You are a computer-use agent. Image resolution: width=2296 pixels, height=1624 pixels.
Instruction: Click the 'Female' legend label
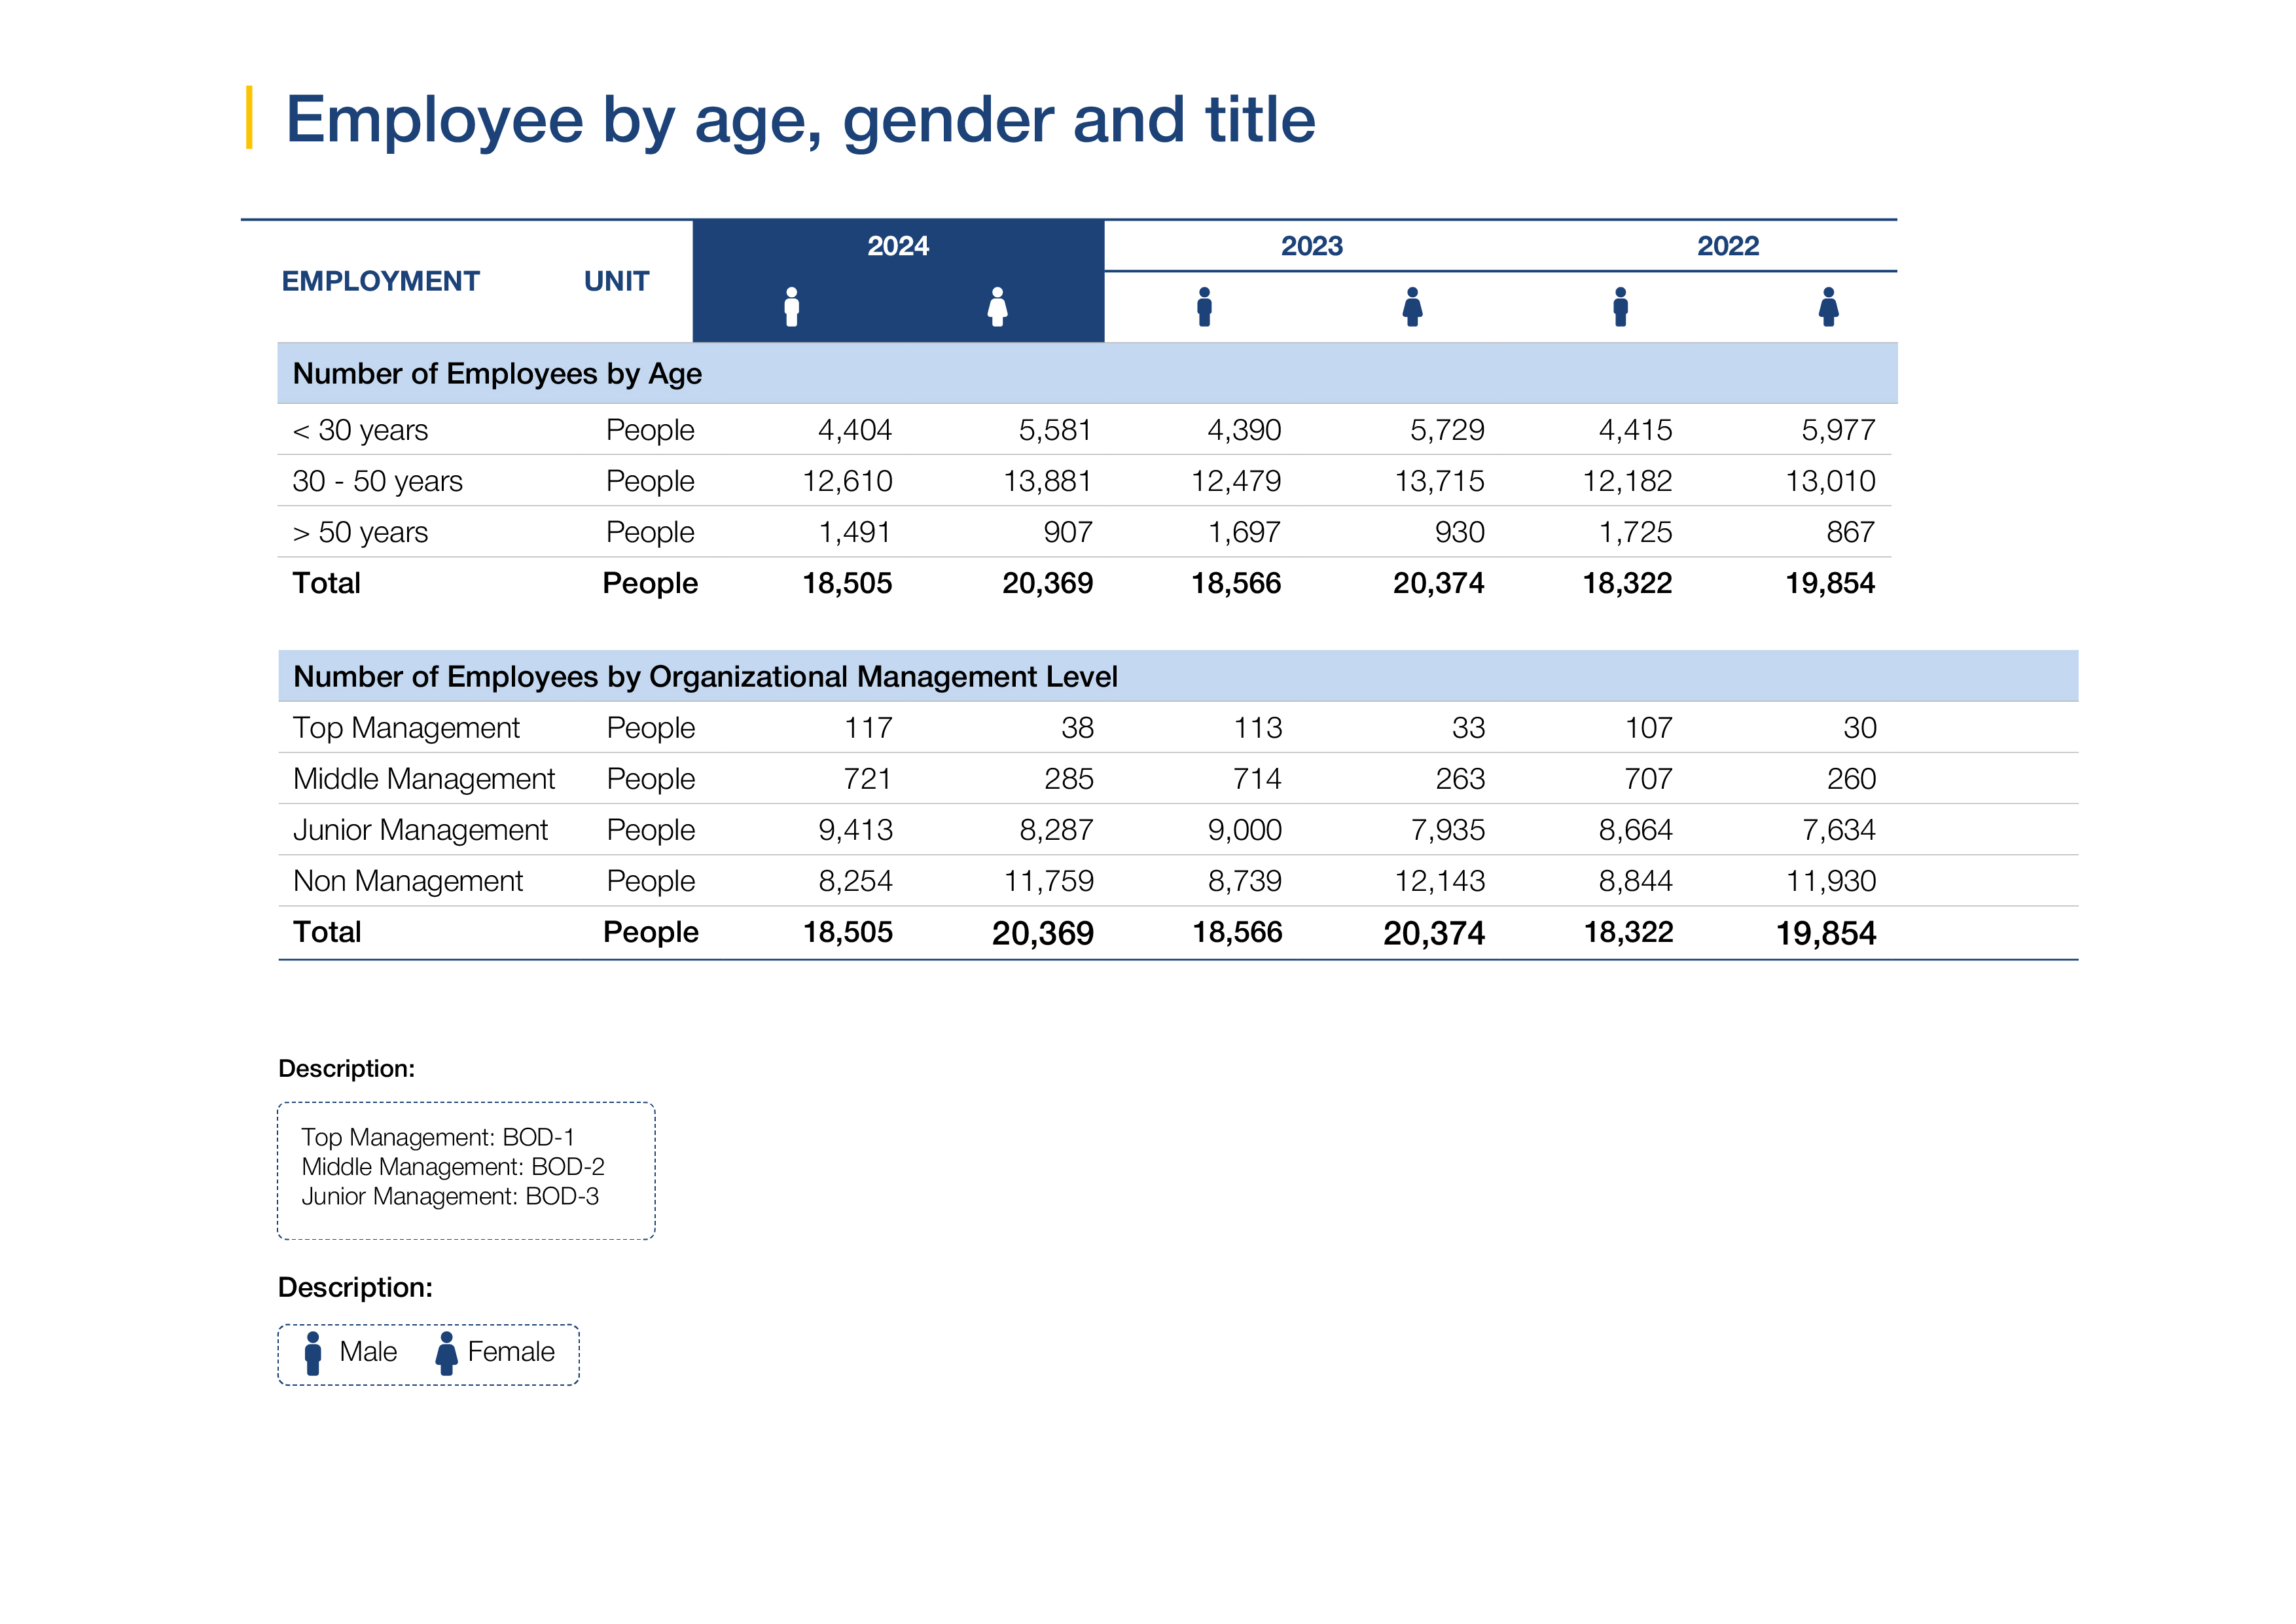tap(511, 1352)
